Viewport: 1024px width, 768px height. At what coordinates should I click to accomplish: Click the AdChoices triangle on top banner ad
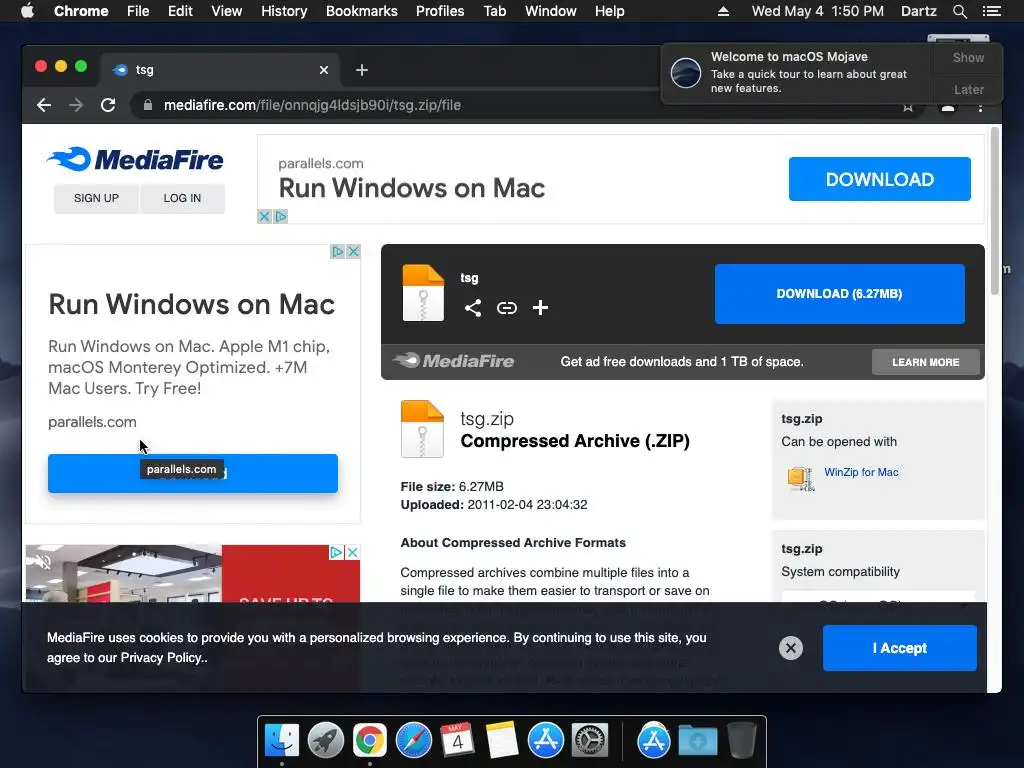tap(281, 216)
